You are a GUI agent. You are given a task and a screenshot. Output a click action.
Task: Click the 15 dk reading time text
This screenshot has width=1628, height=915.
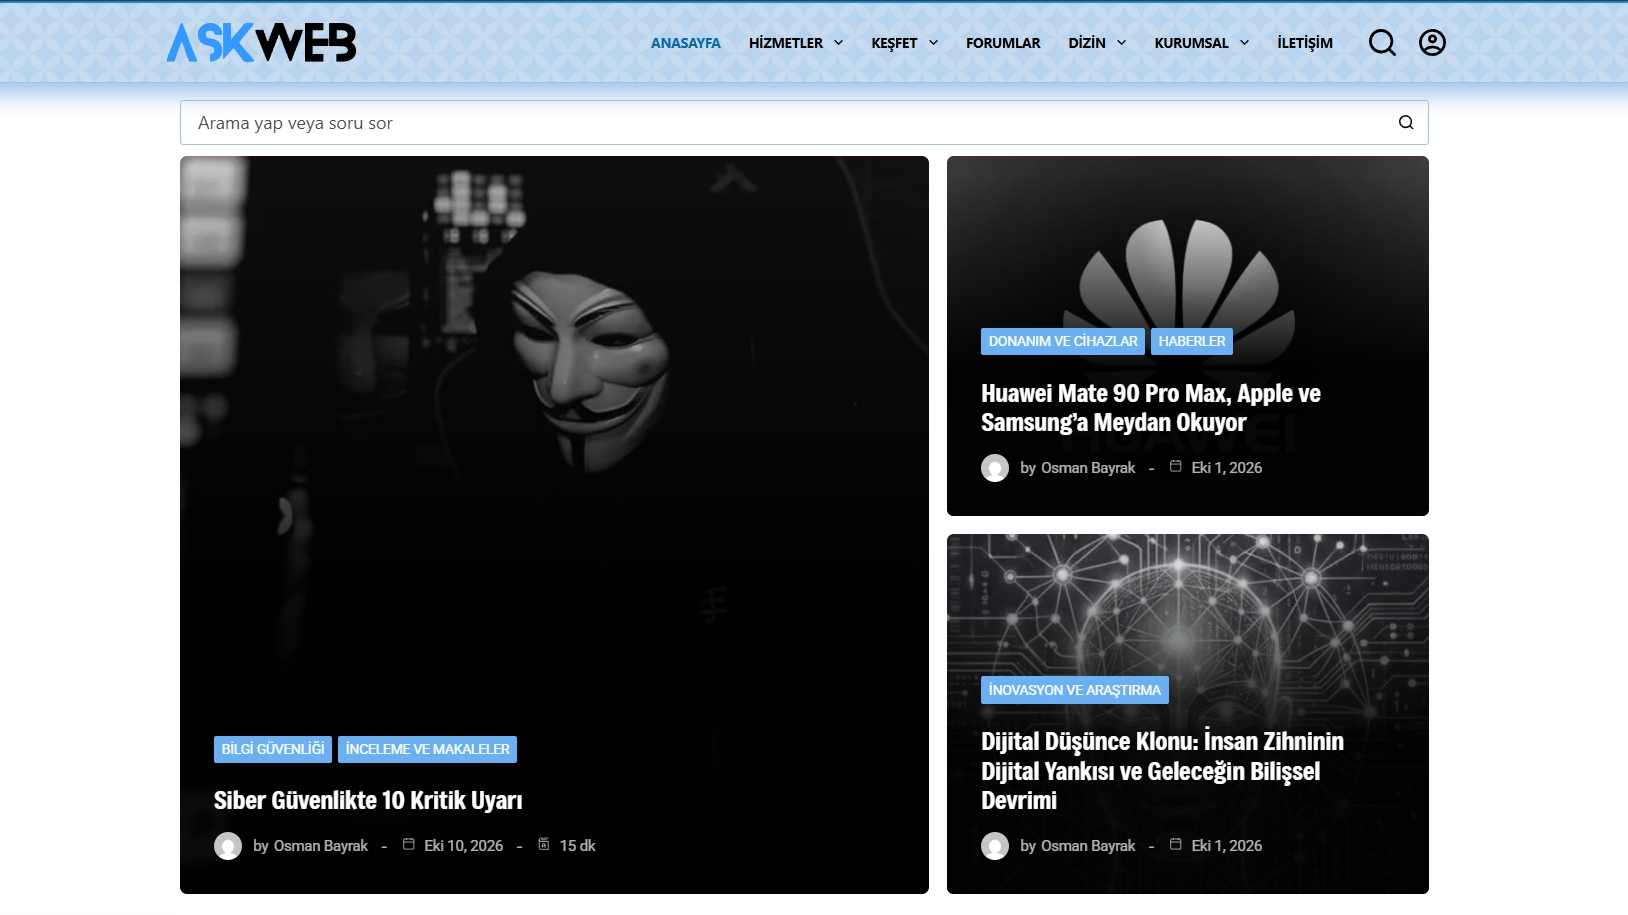pos(577,846)
